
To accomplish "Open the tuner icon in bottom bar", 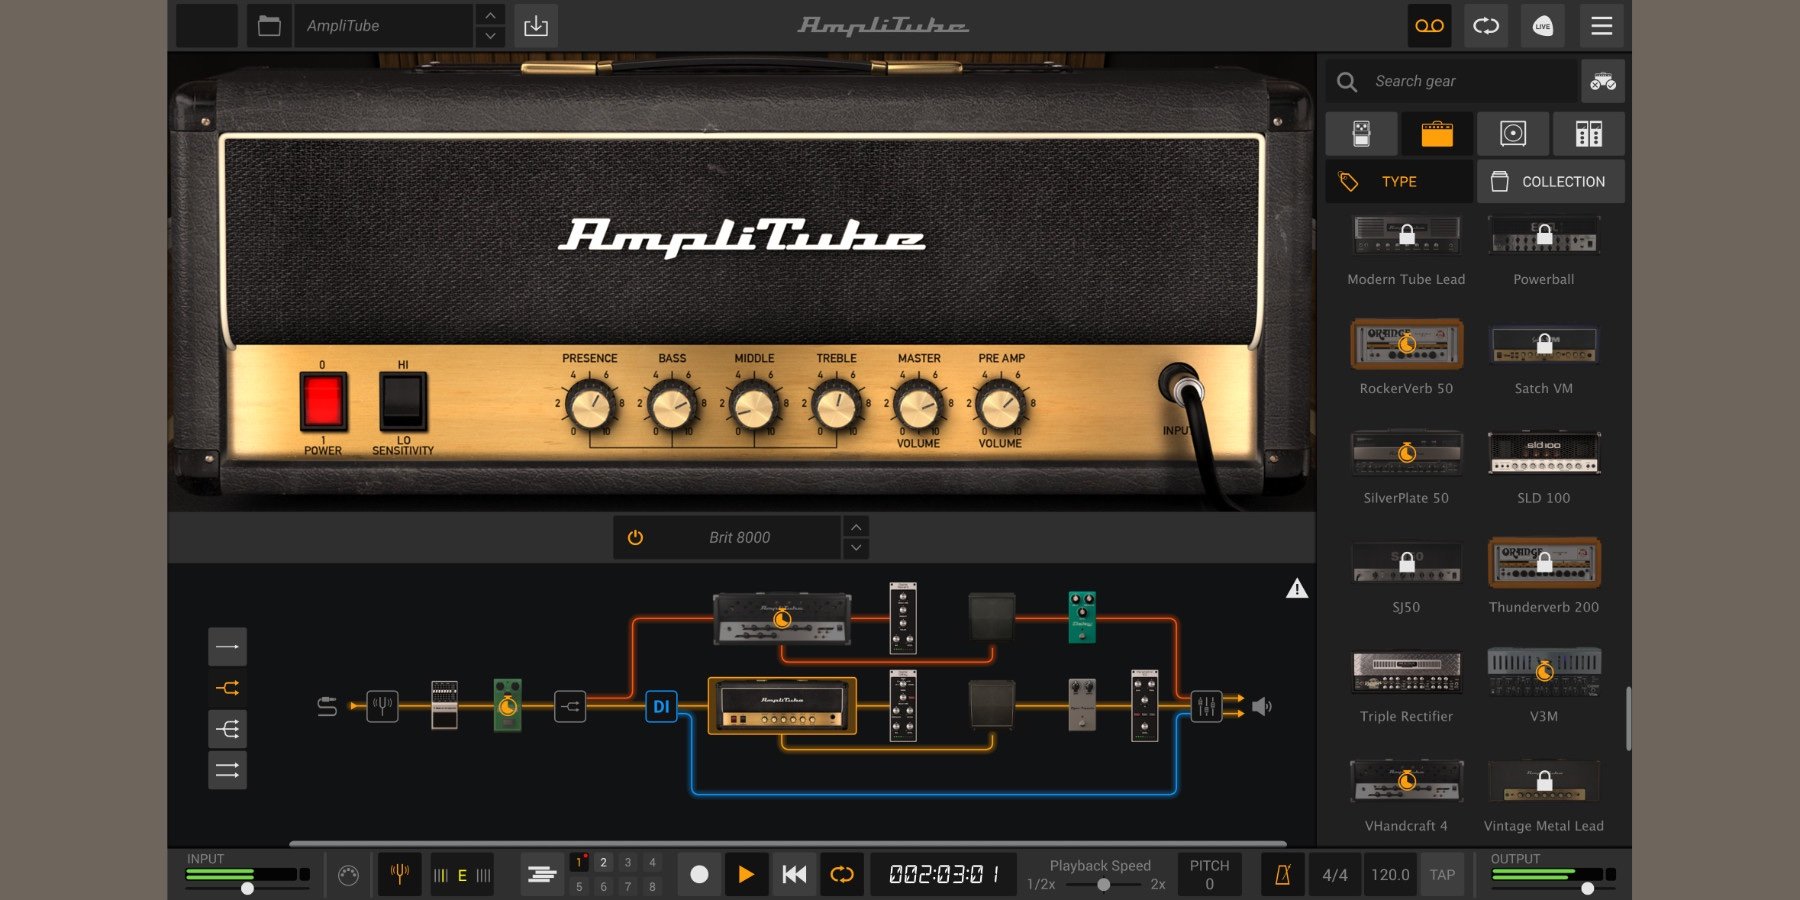I will tap(399, 875).
